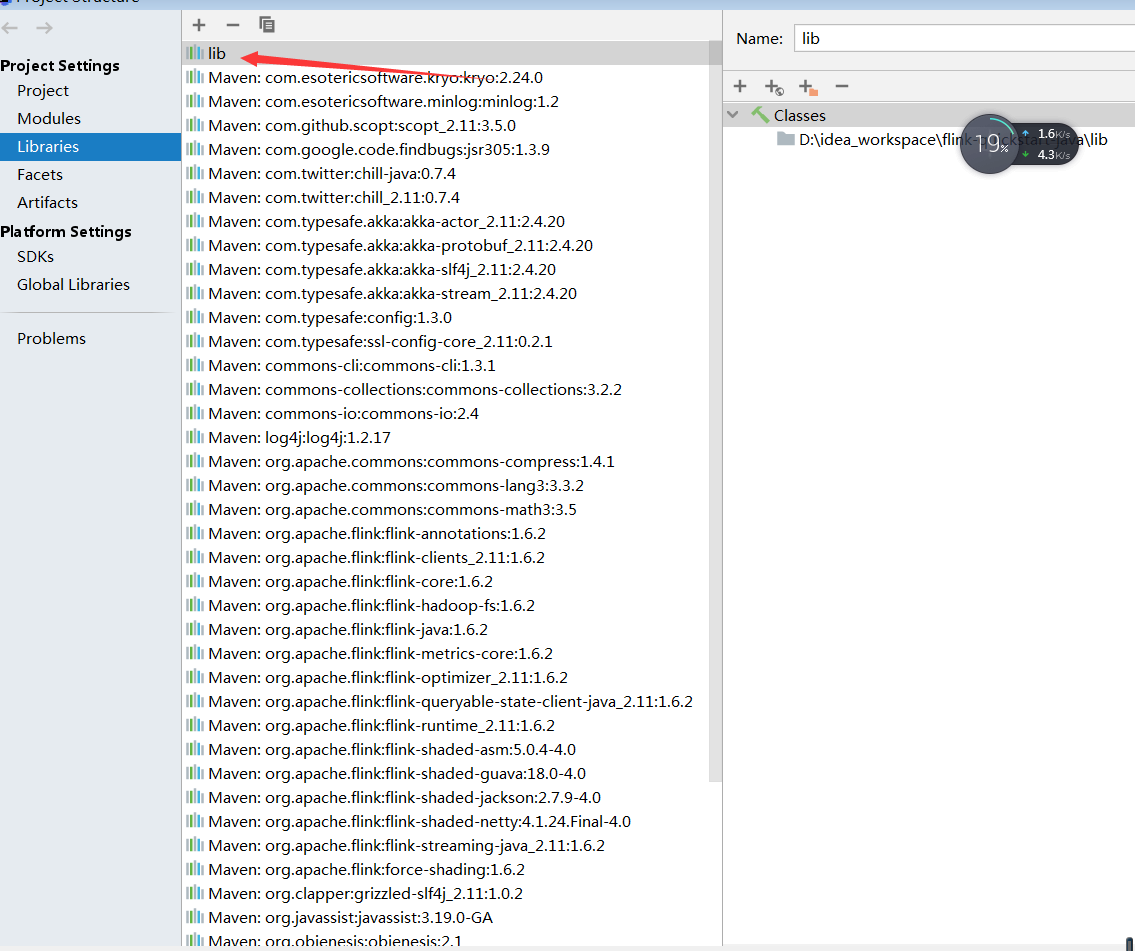Viewport: 1135px width, 951px height.
Task: Select Maven minlog:1.2 library
Action: click(445, 101)
